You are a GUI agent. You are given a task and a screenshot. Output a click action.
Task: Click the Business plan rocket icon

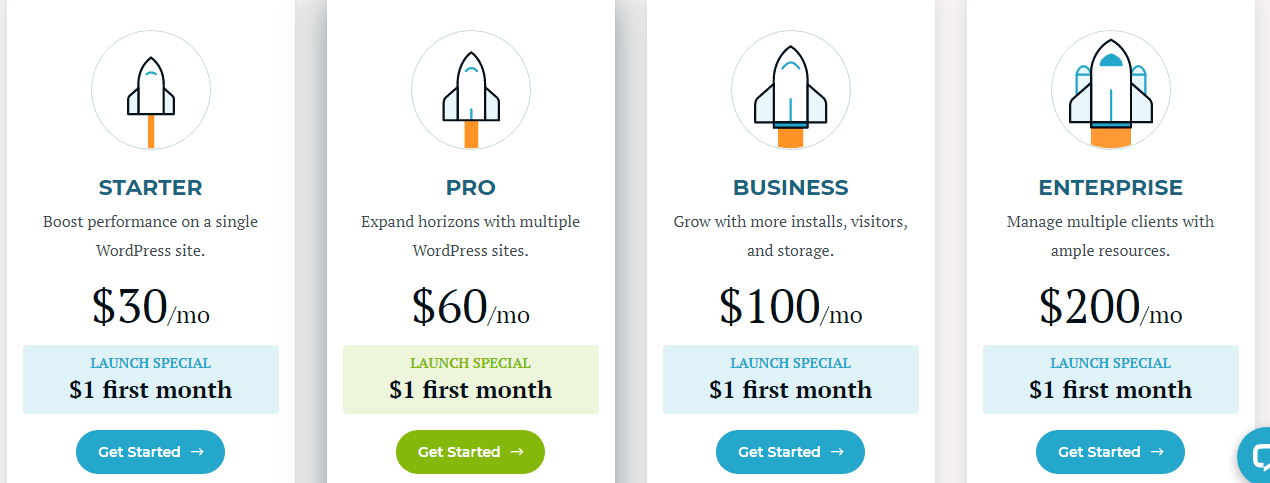(x=791, y=90)
